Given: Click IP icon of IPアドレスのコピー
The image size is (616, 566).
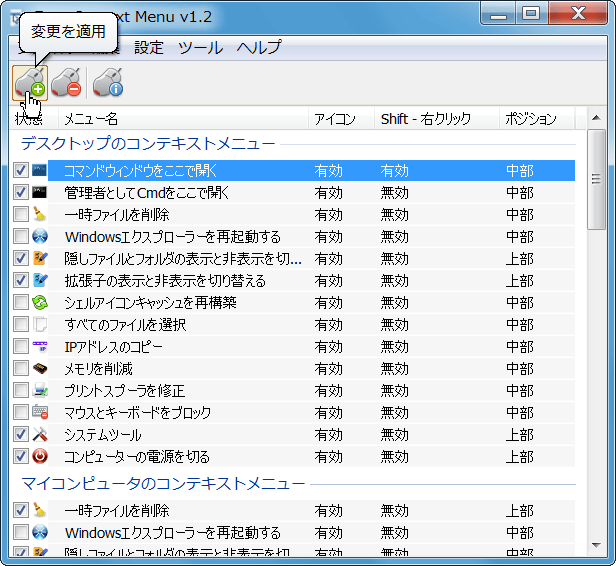Looking at the screenshot, I should click(x=40, y=346).
